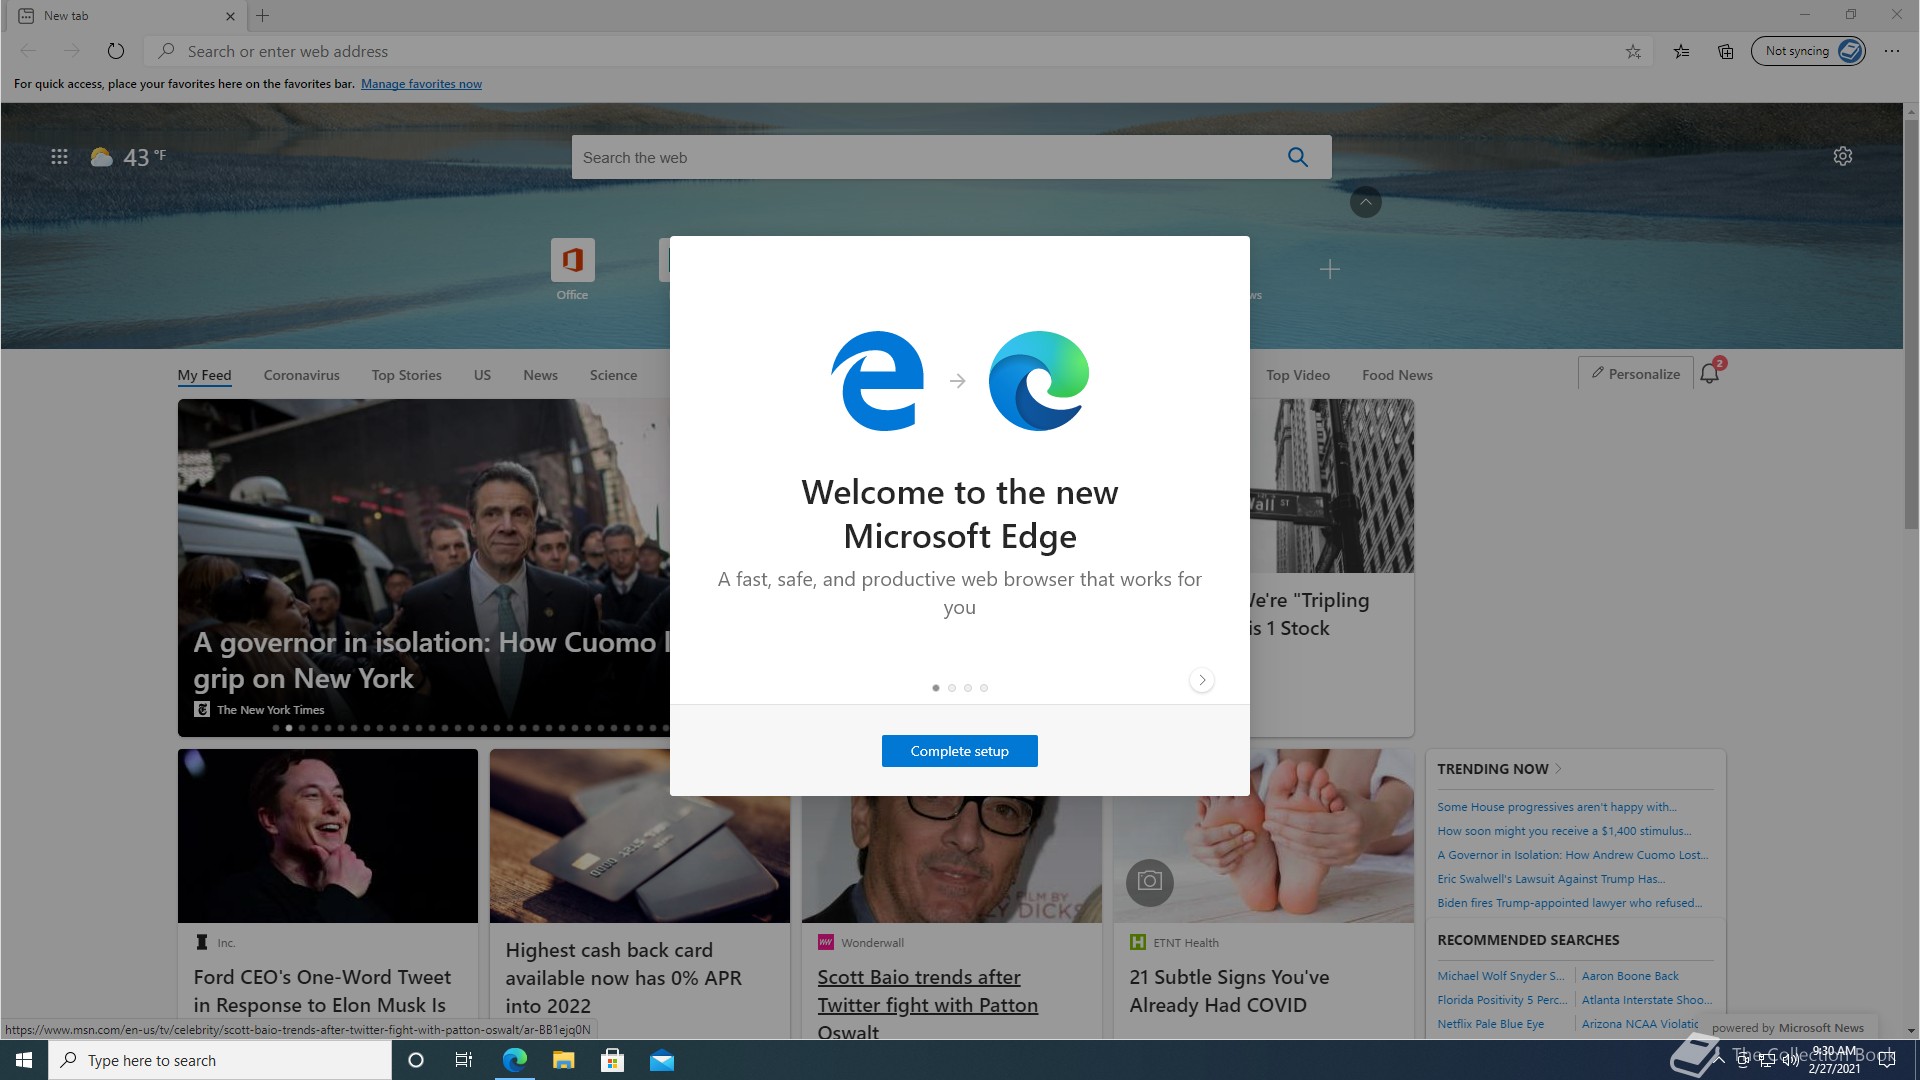Open Some House progressives aren't happy link
This screenshot has height=1080, width=1920.
click(1557, 807)
